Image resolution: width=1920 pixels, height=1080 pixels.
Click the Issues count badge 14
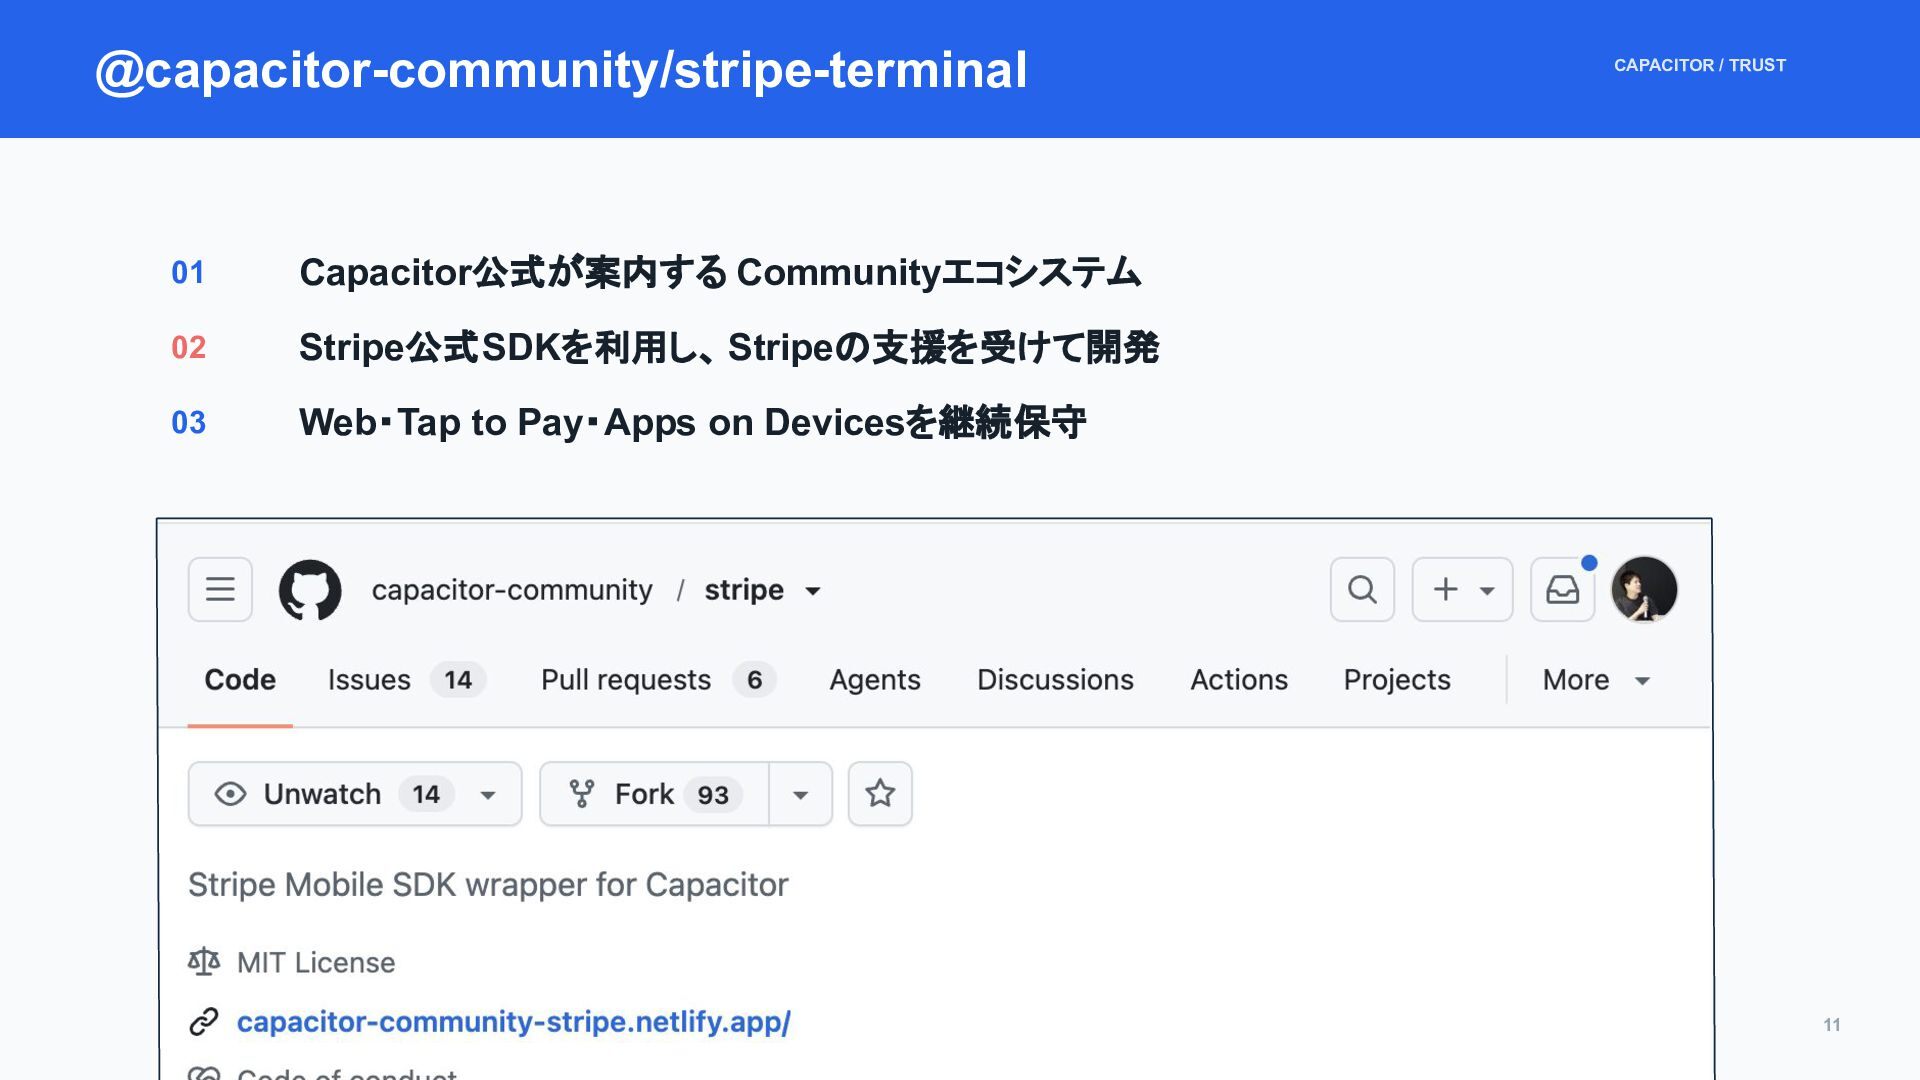pos(458,680)
